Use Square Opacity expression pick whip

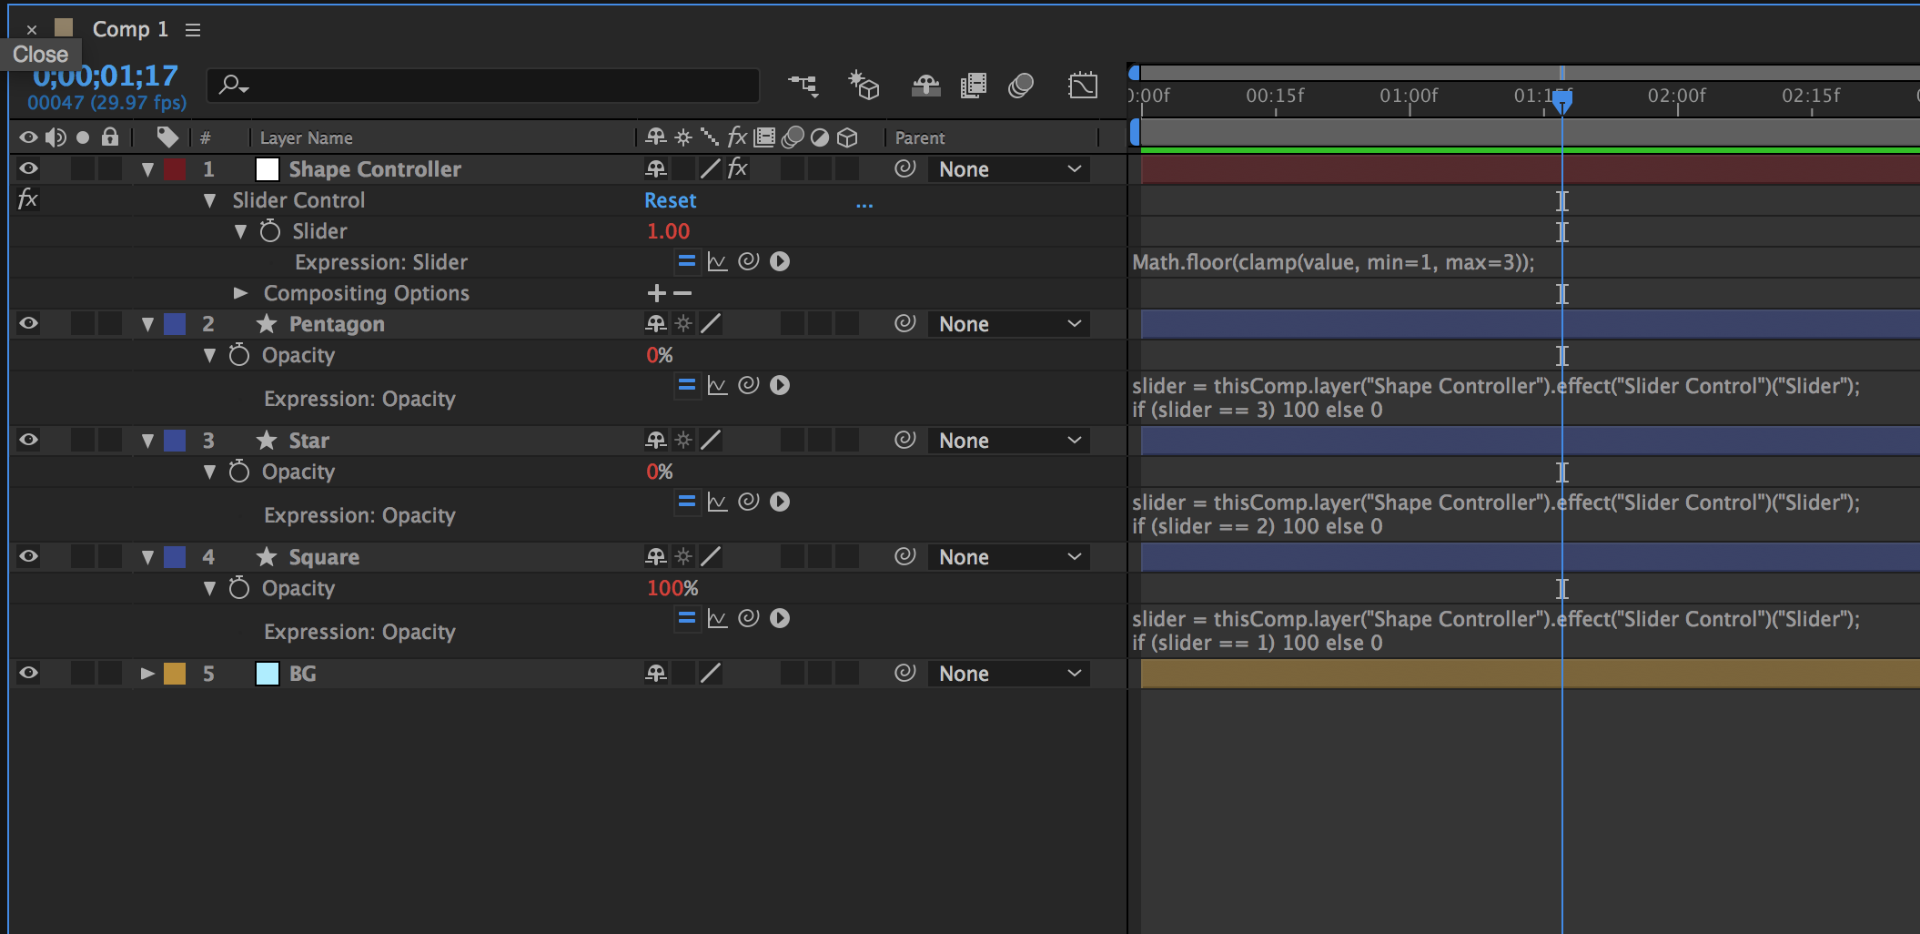[x=748, y=619]
